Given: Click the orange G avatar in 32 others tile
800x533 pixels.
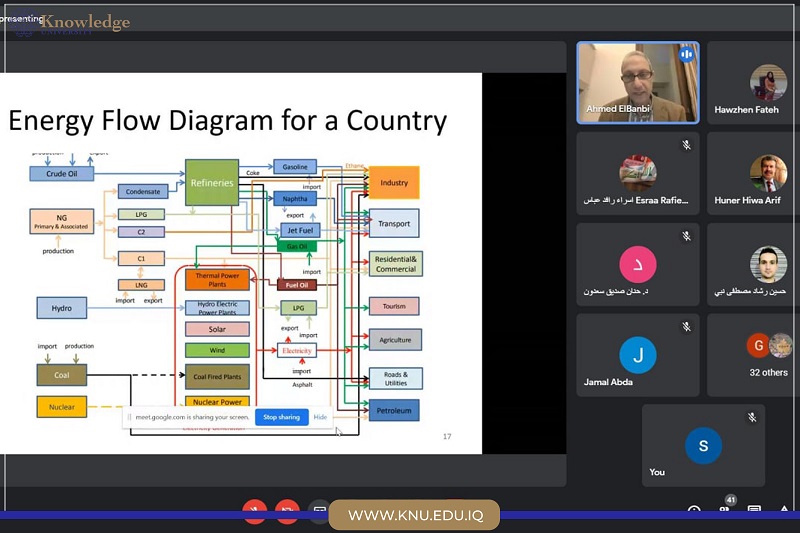Looking at the screenshot, I should click(x=758, y=345).
